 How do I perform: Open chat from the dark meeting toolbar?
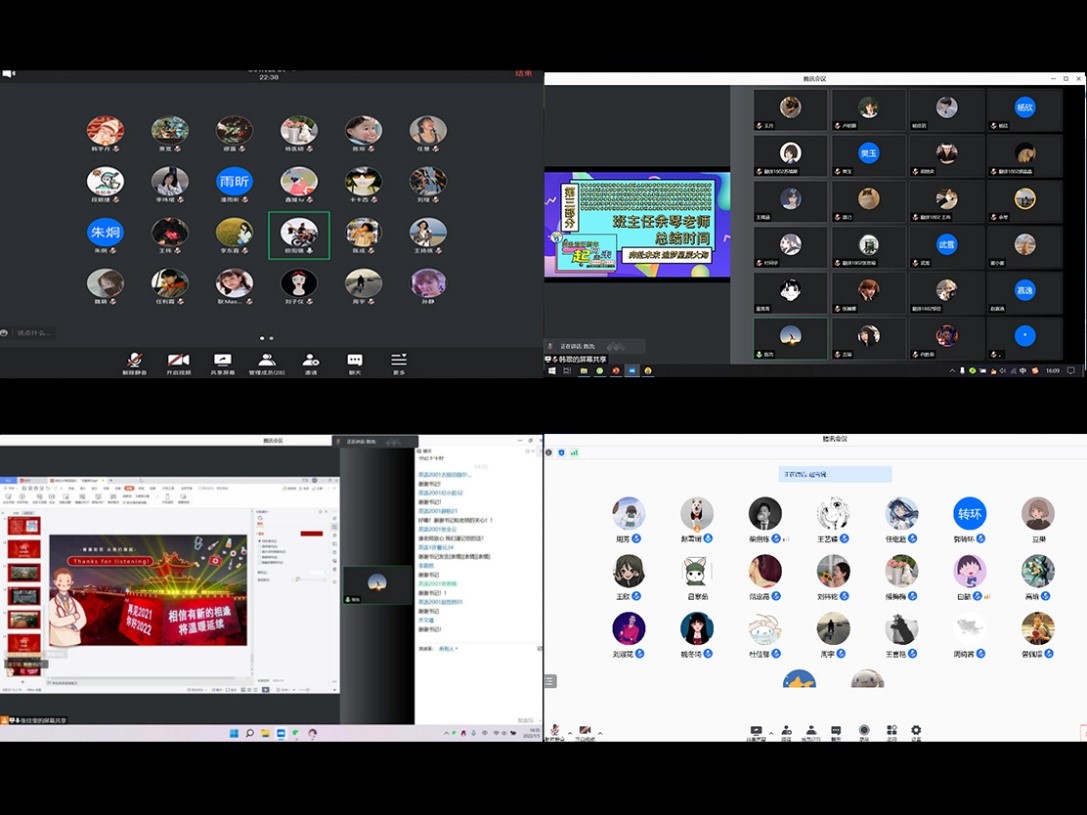pyautogui.click(x=355, y=361)
